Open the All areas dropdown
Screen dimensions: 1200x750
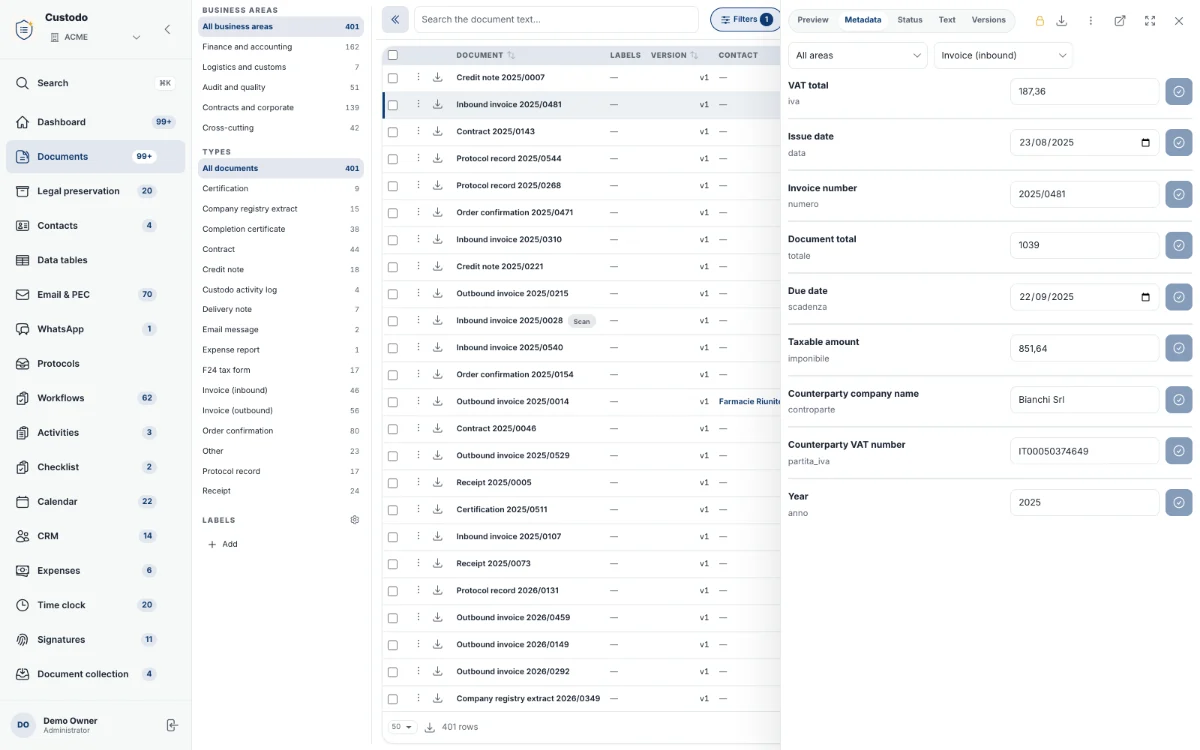[x=858, y=55]
